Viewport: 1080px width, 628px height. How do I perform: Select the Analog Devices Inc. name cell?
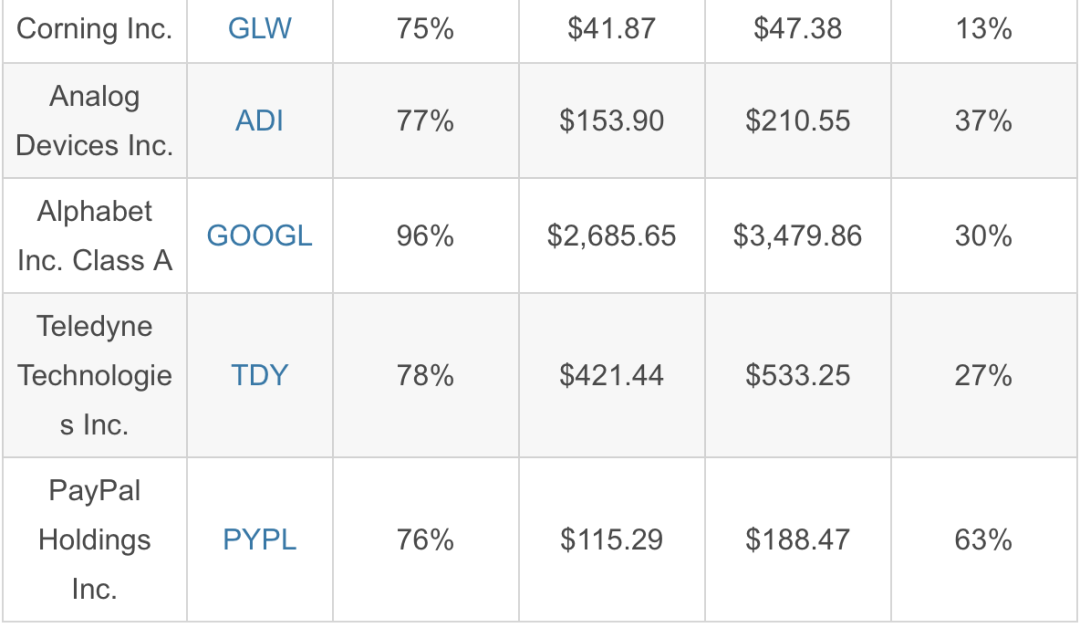point(94,121)
